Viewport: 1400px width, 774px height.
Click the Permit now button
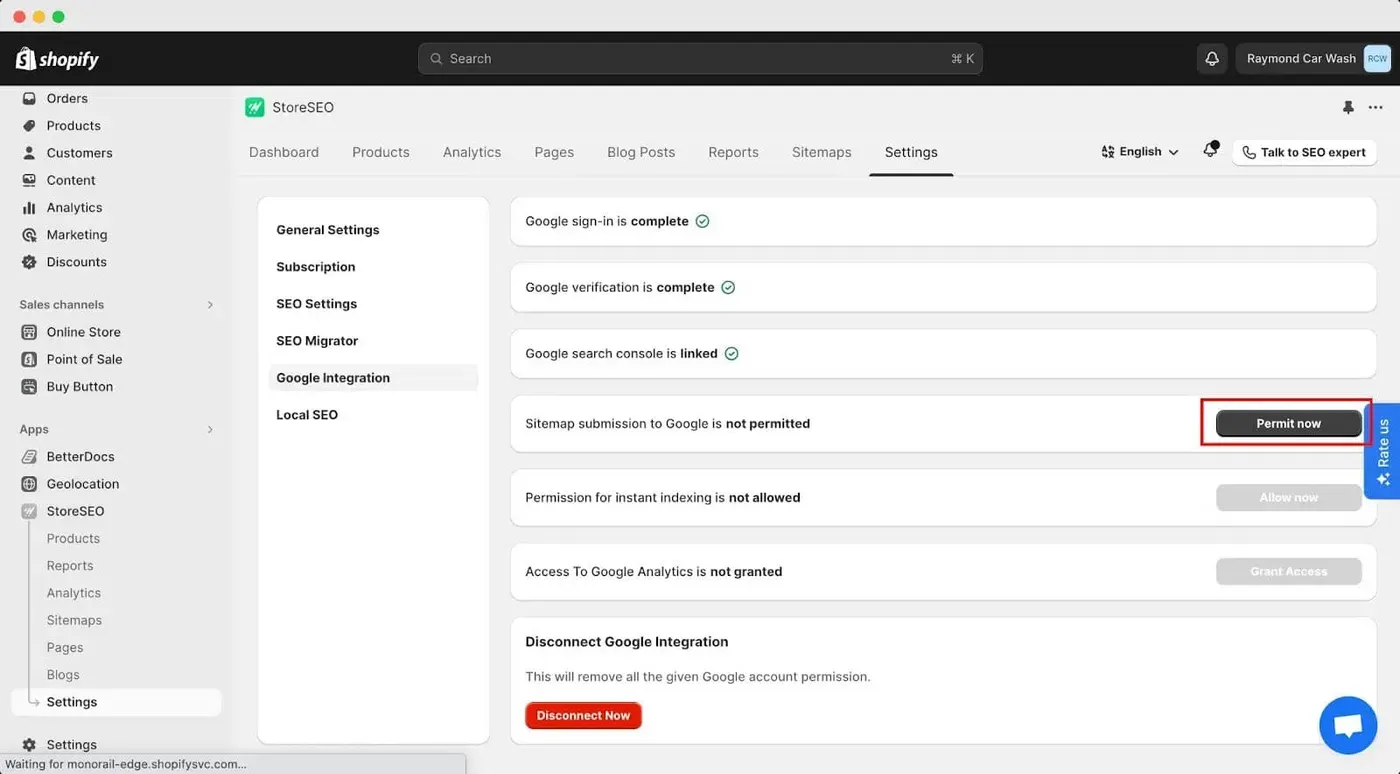pos(1288,424)
